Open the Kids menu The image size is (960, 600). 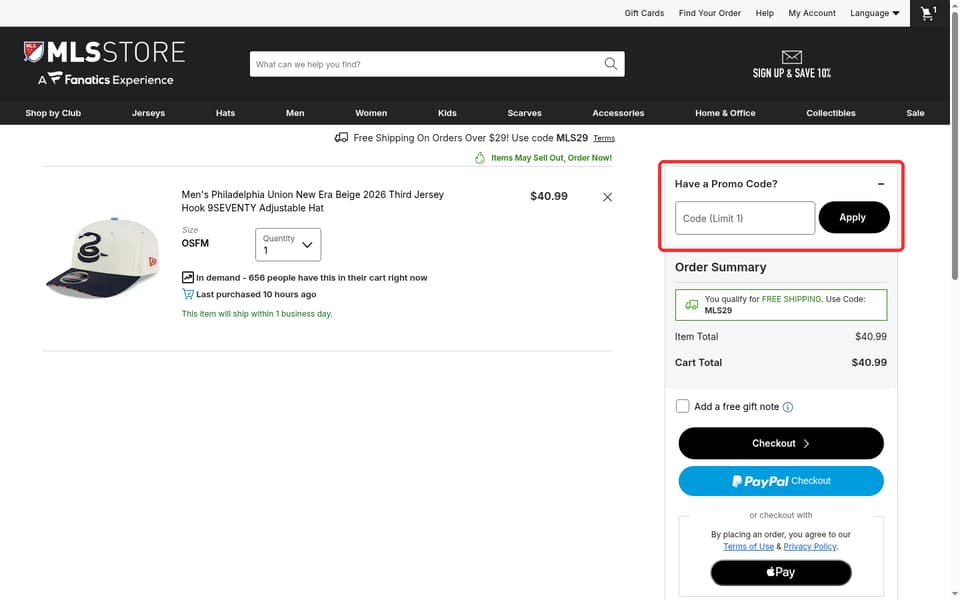pyautogui.click(x=447, y=113)
